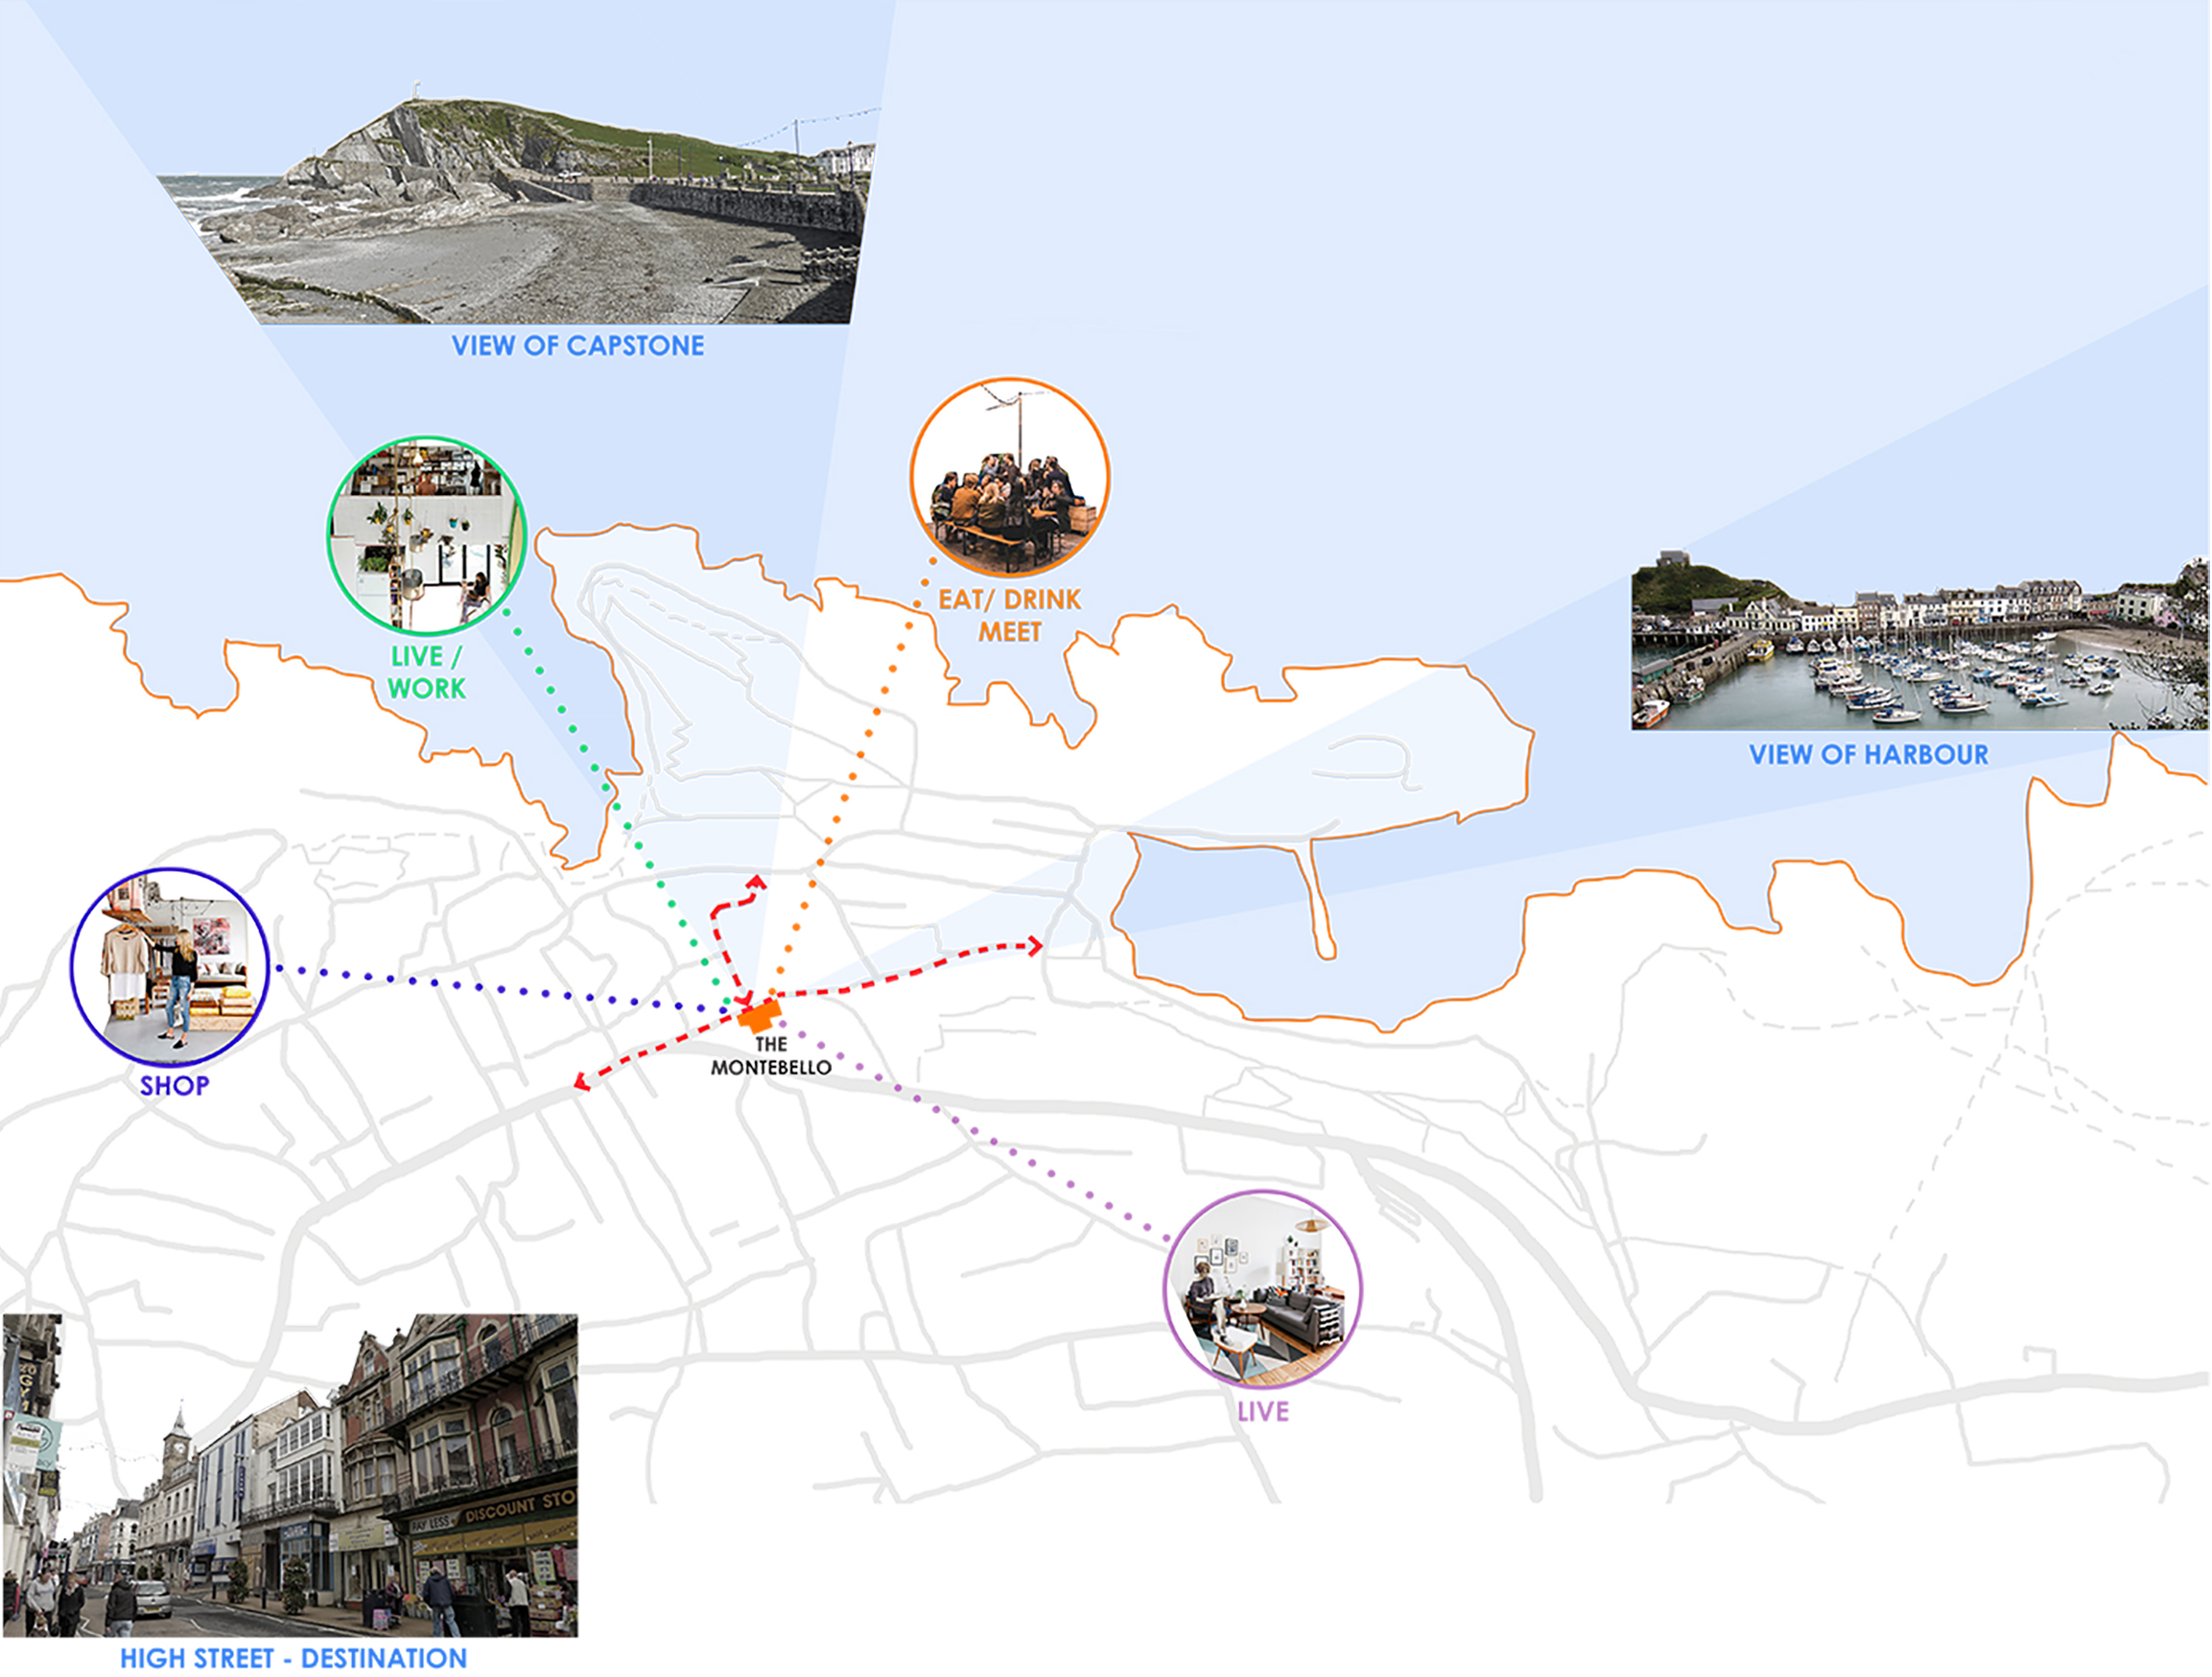
Task: Click the HIGH STREET - DESTINATION caption
Action: (293, 1658)
